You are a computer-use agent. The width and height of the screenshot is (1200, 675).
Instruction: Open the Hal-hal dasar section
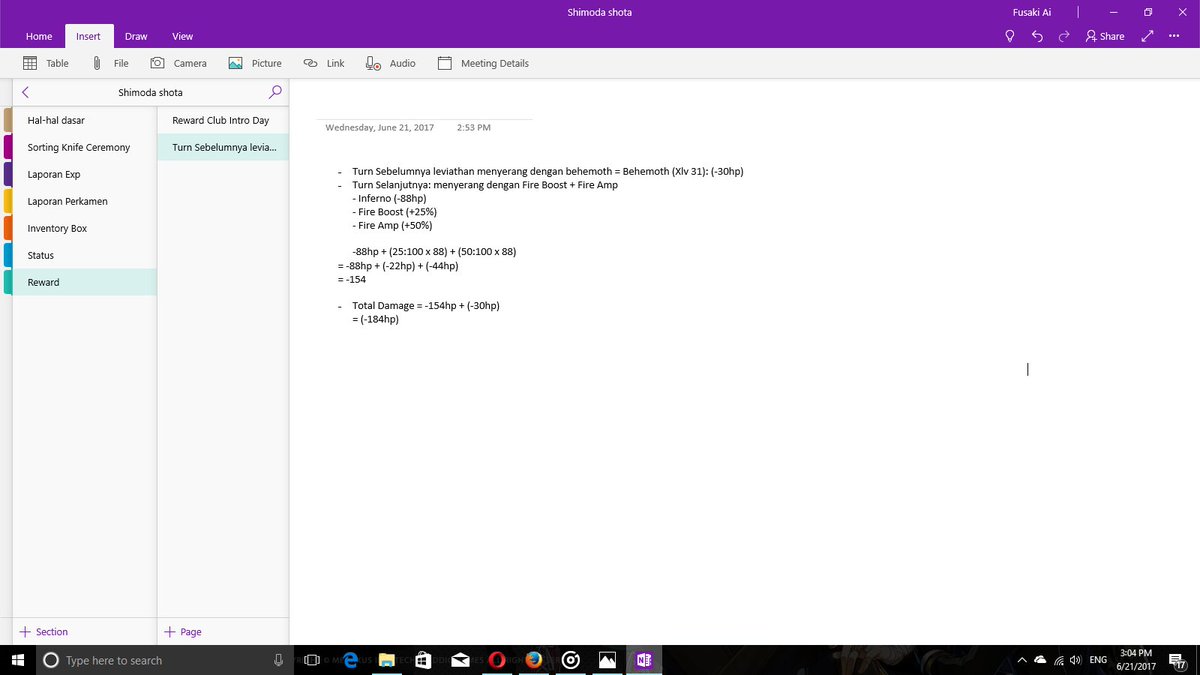tap(85, 120)
